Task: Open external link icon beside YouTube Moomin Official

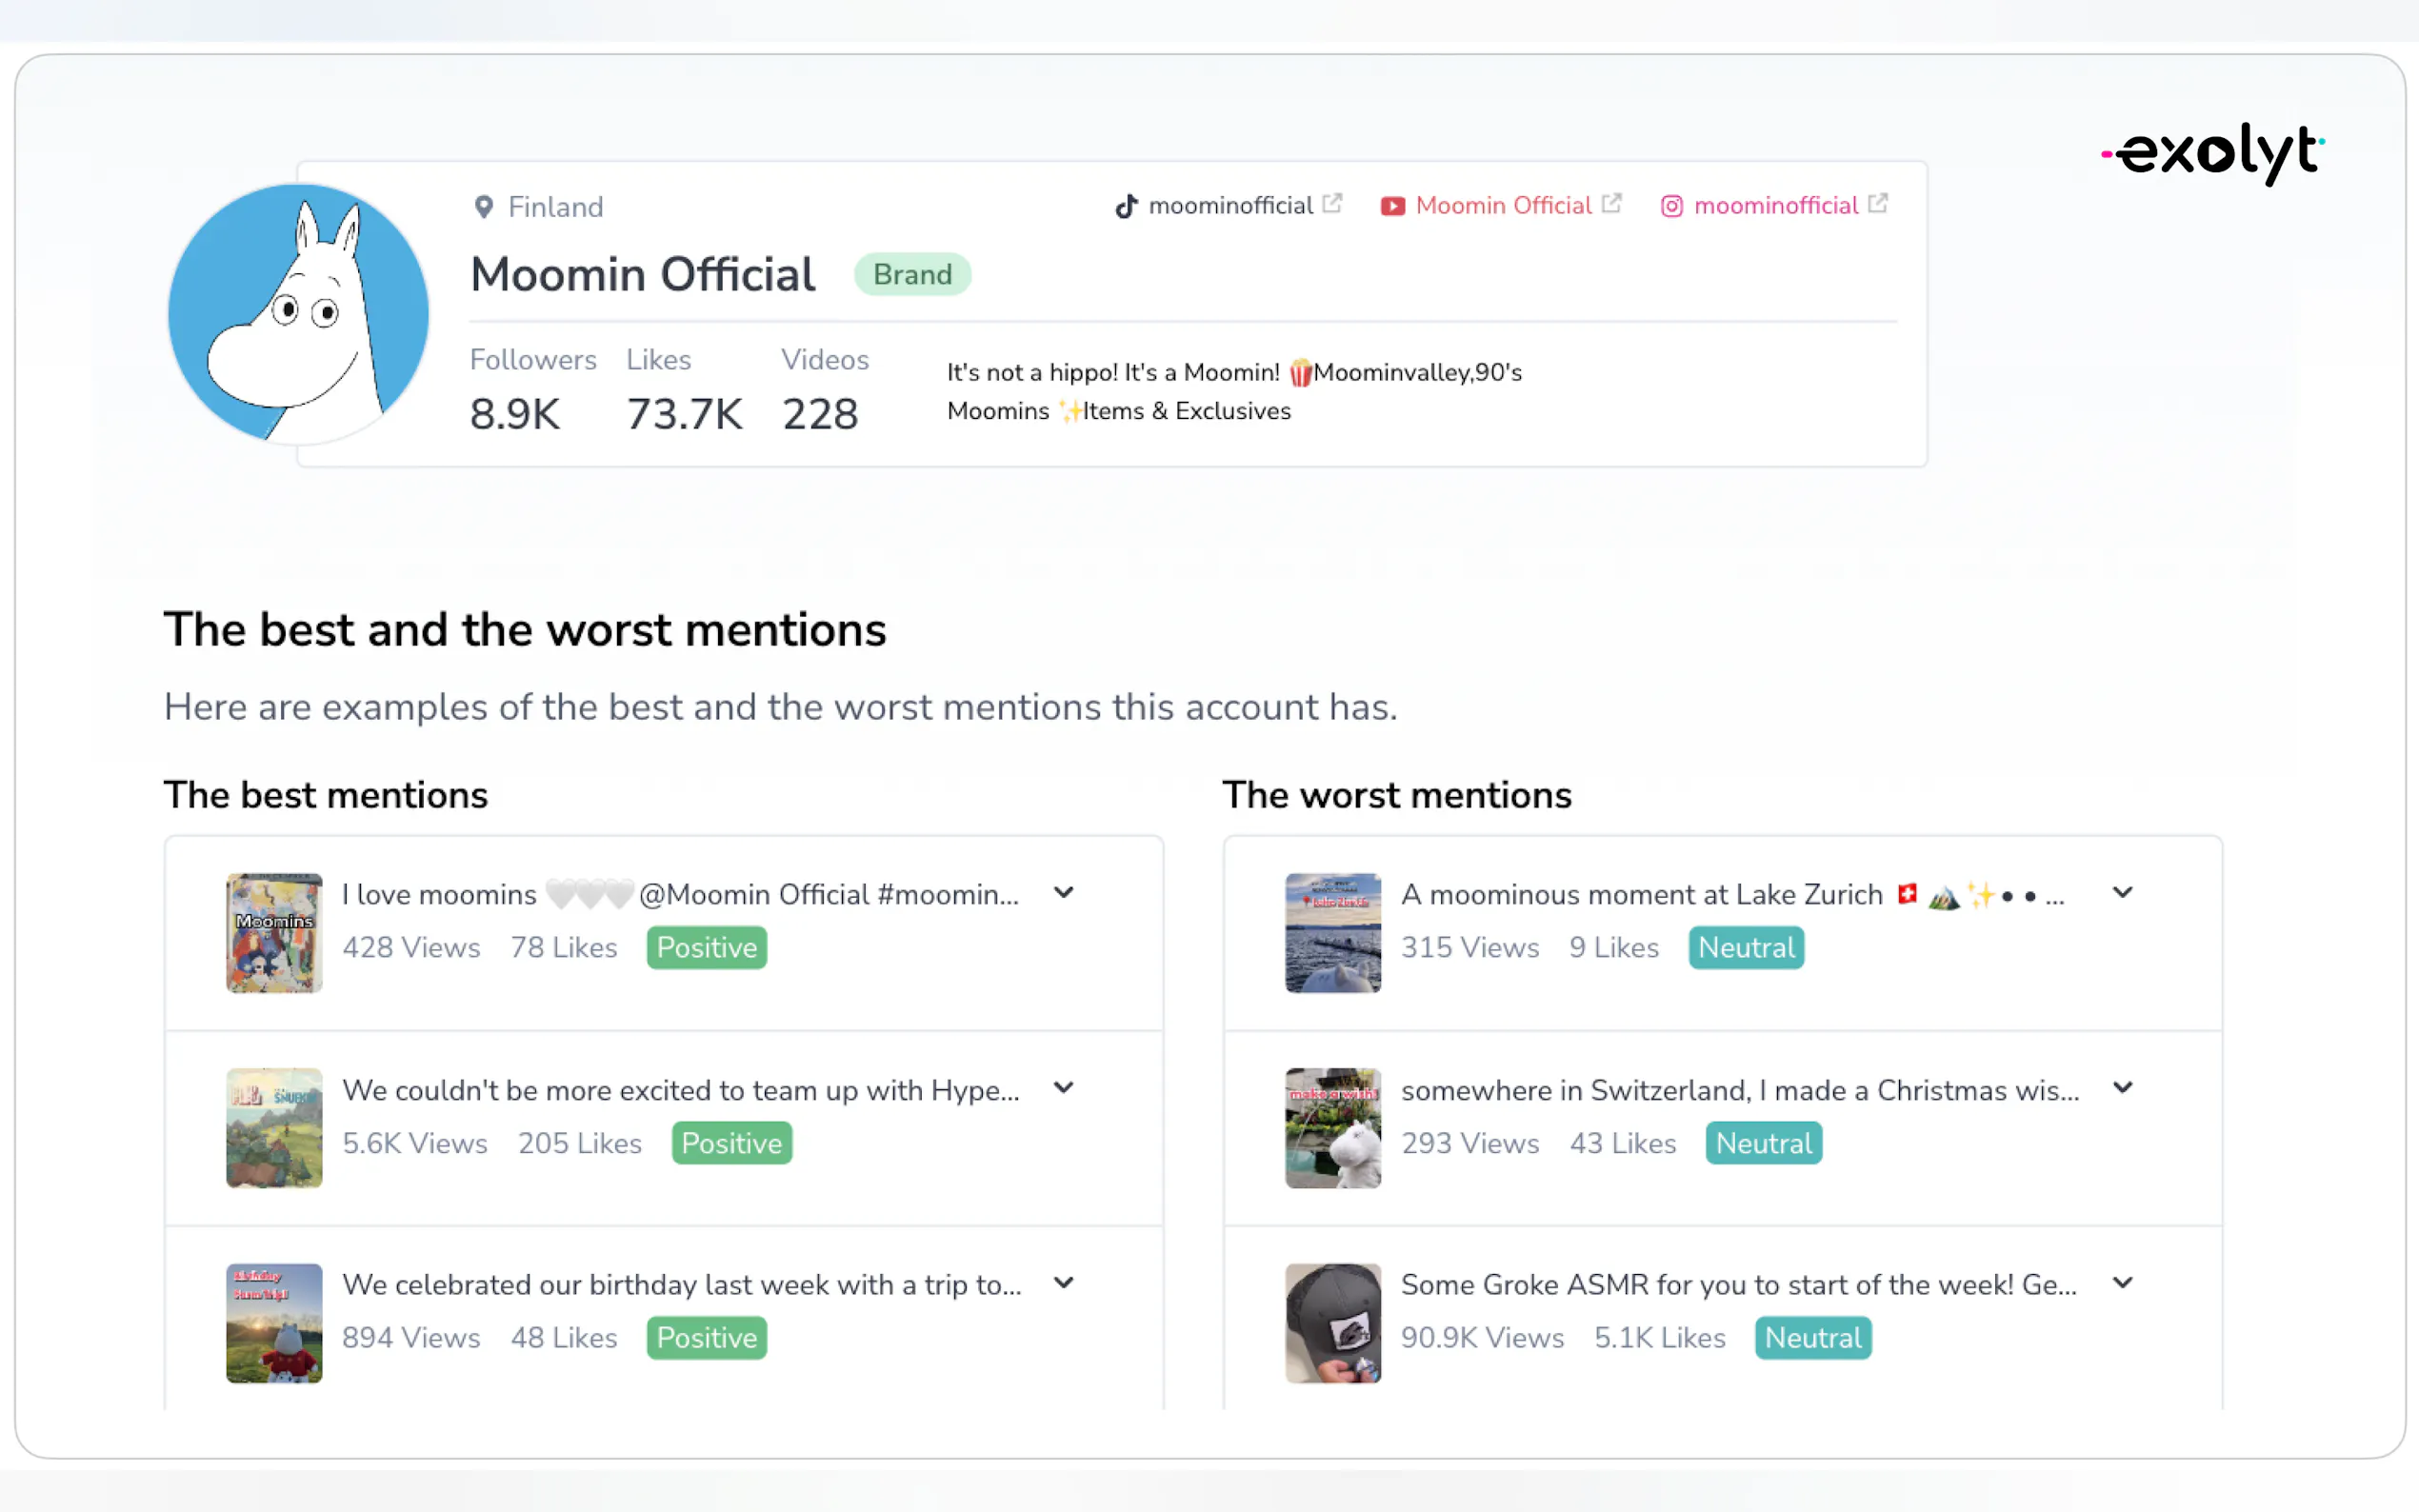Action: click(1611, 204)
